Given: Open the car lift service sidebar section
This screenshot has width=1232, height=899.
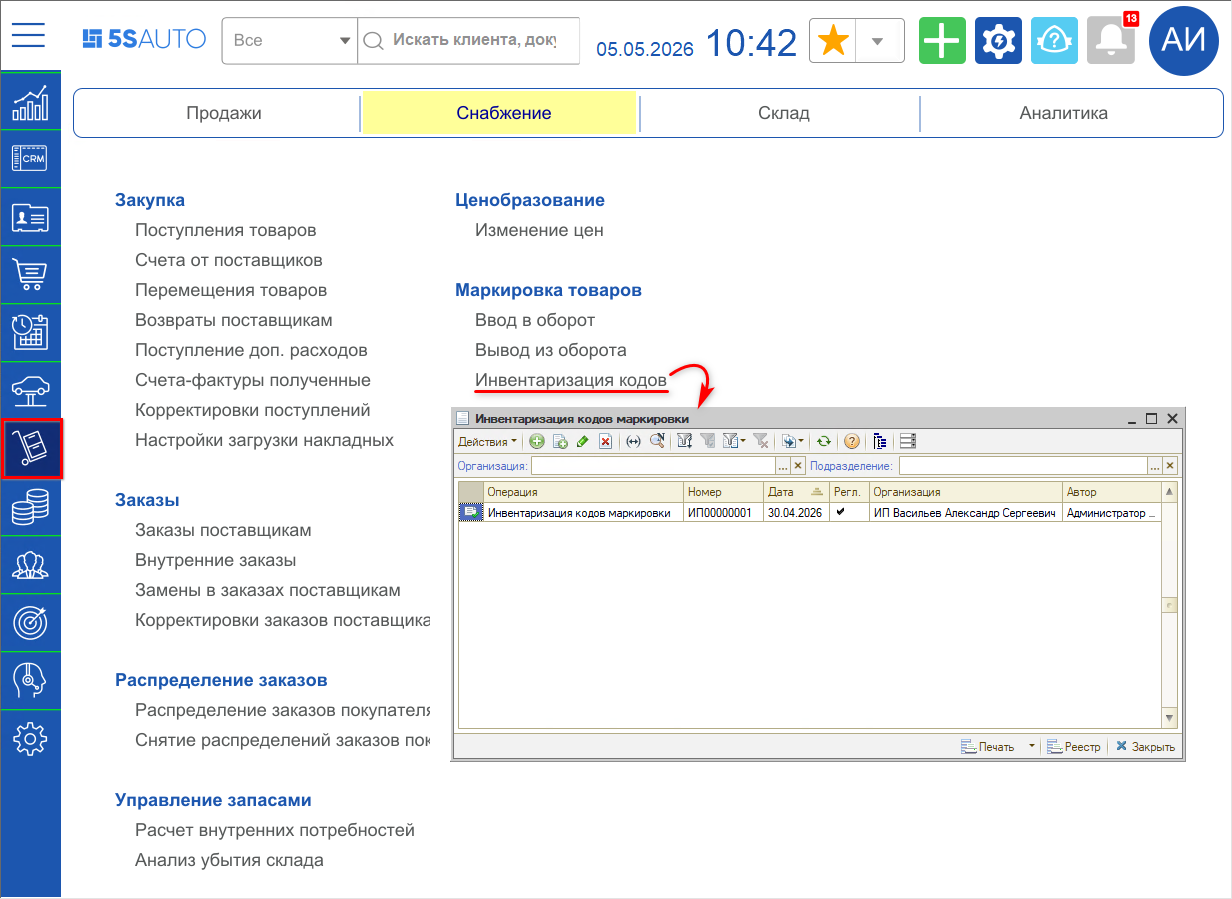Looking at the screenshot, I should point(30,391).
